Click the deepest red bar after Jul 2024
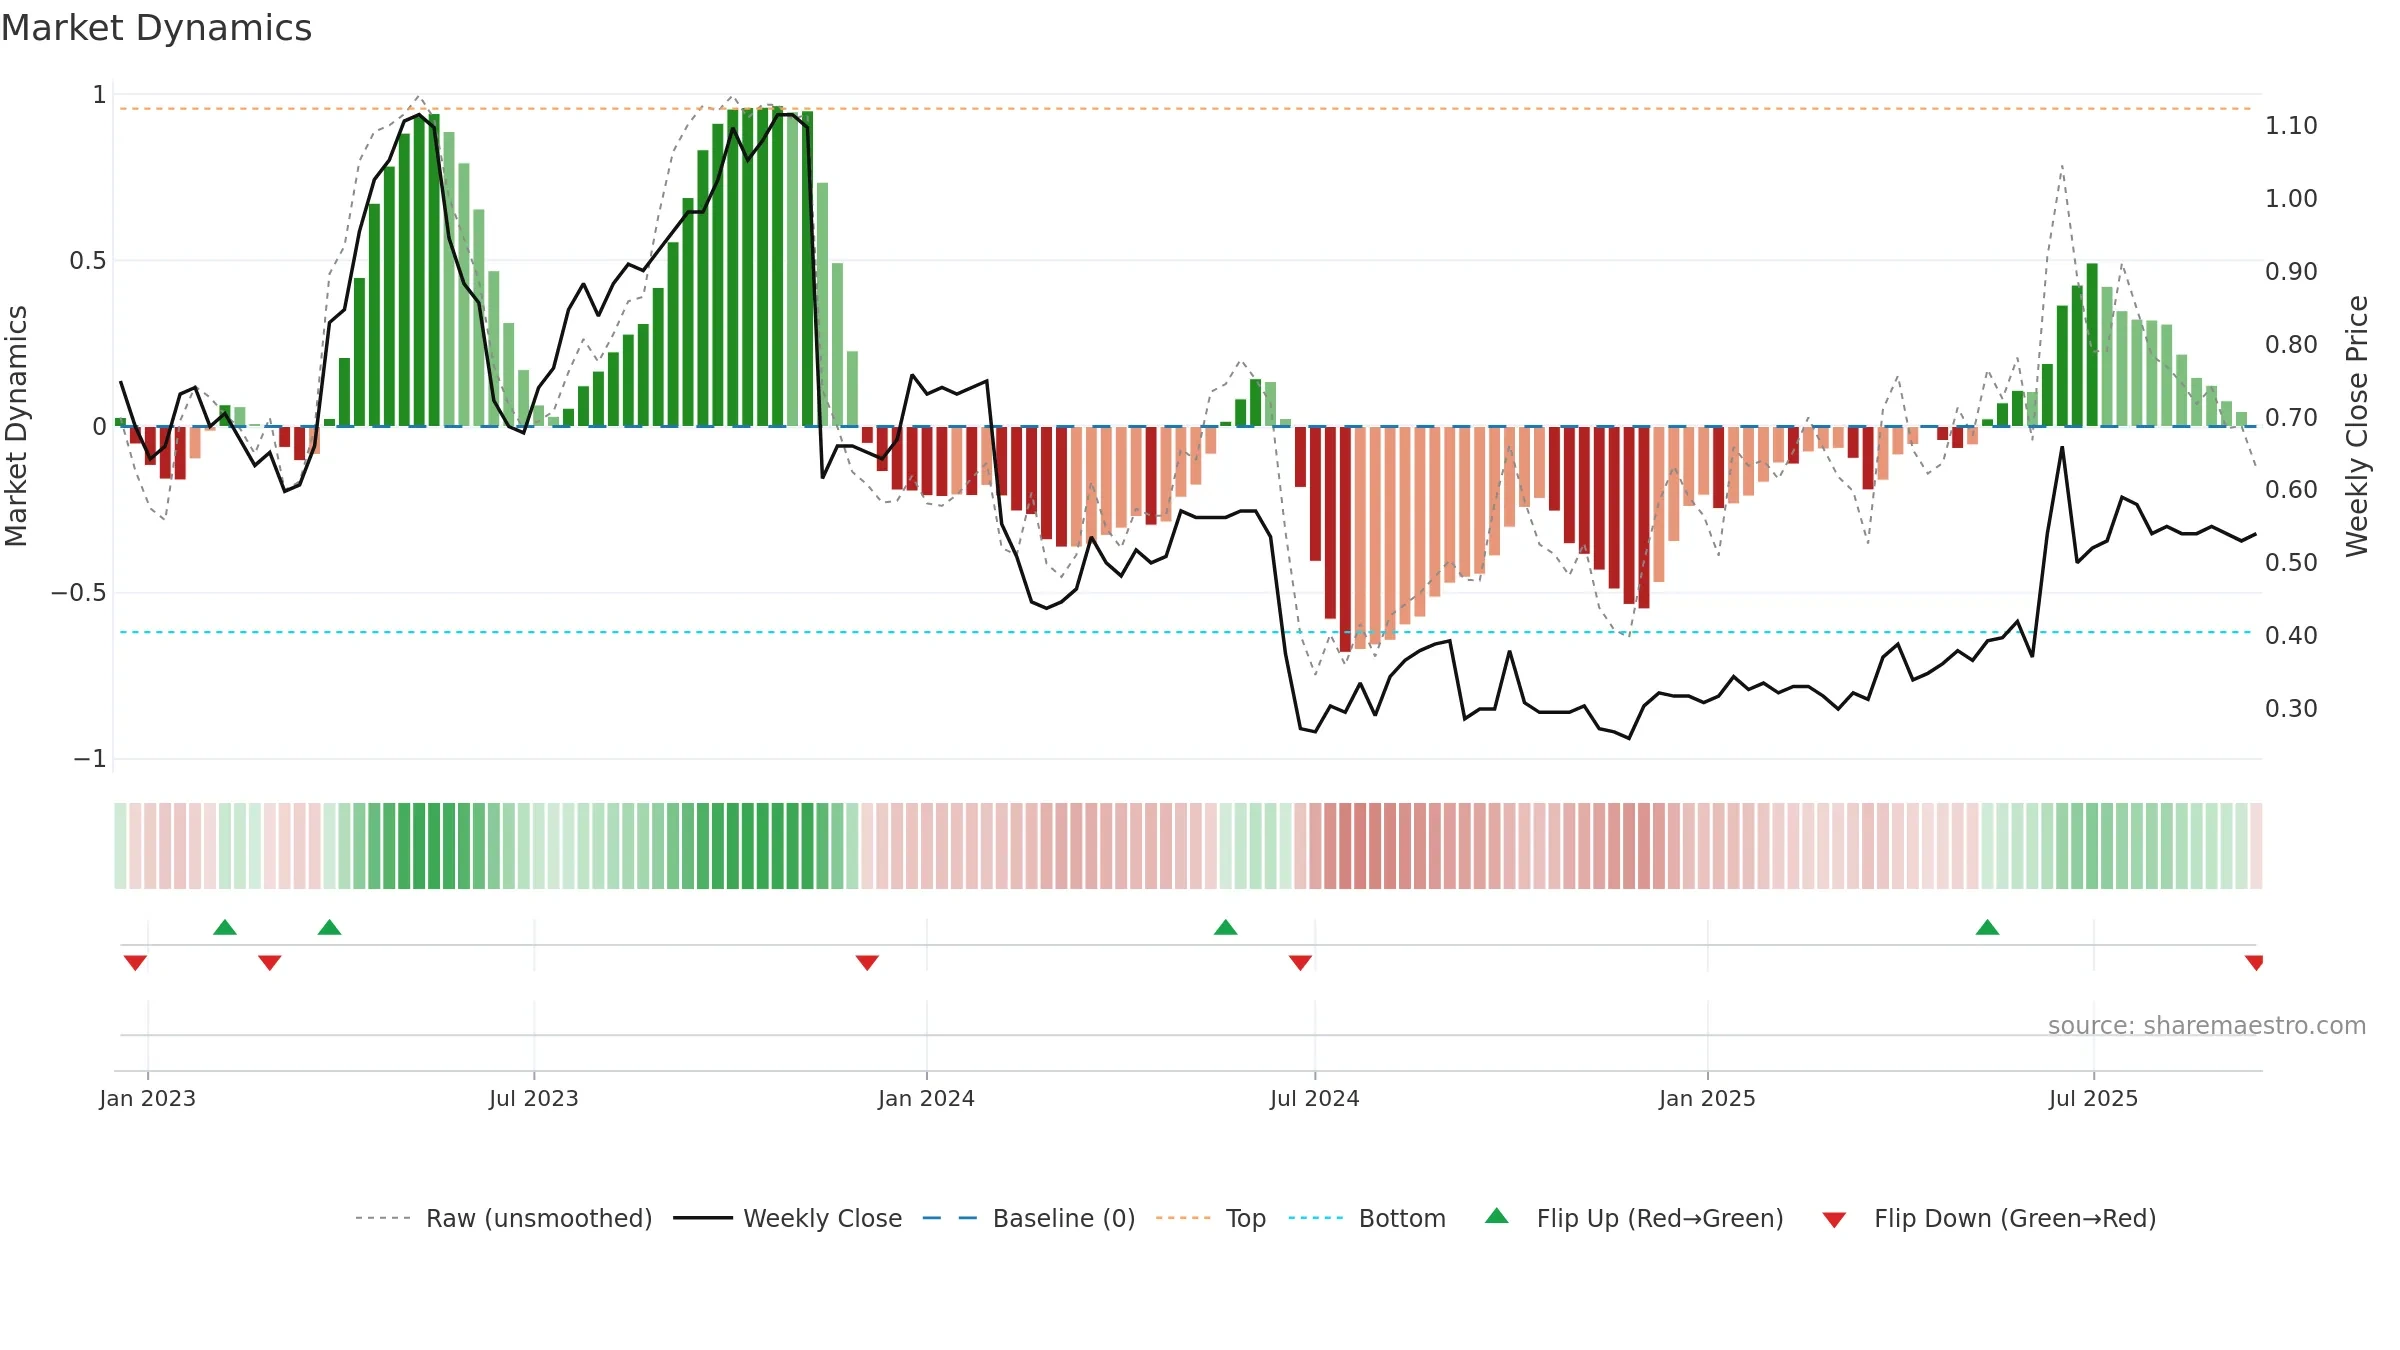The width and height of the screenshot is (2400, 1350). click(1345, 539)
